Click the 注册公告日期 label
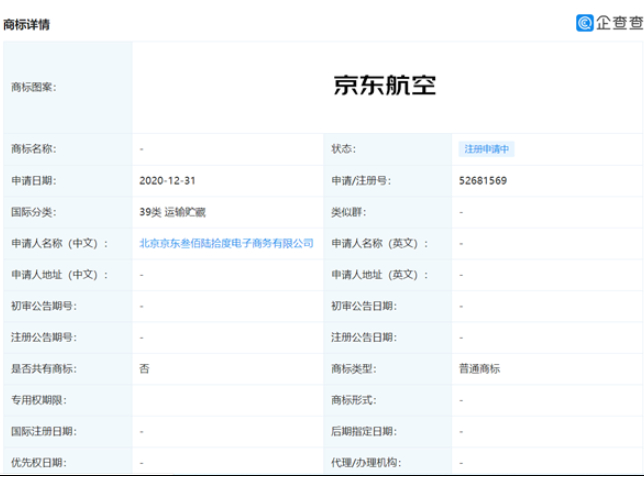644x477 pixels. (364, 337)
